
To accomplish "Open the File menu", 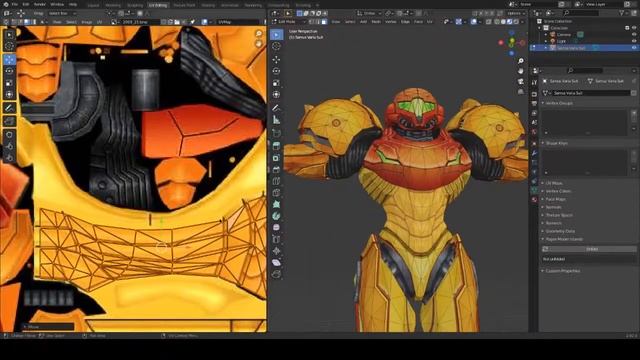I will (15, 4).
